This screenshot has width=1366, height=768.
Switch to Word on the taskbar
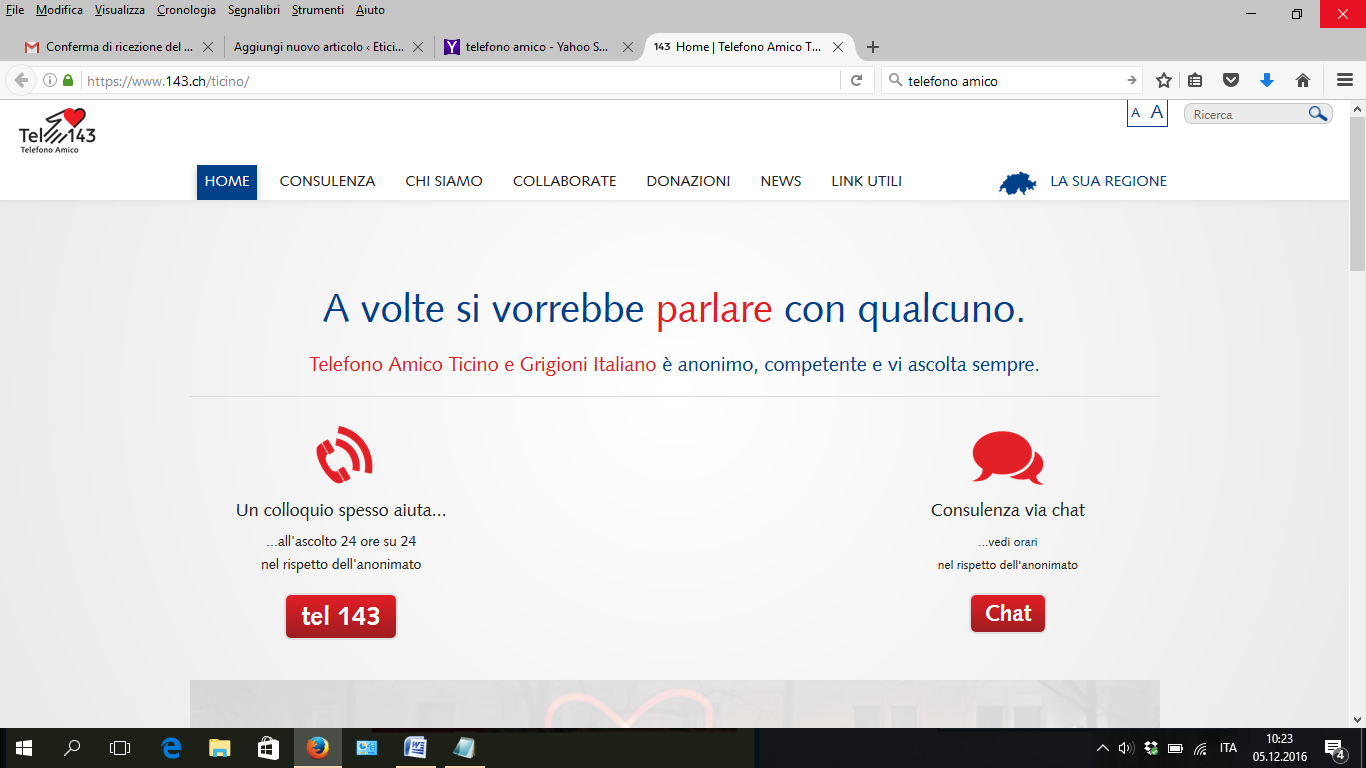click(415, 747)
